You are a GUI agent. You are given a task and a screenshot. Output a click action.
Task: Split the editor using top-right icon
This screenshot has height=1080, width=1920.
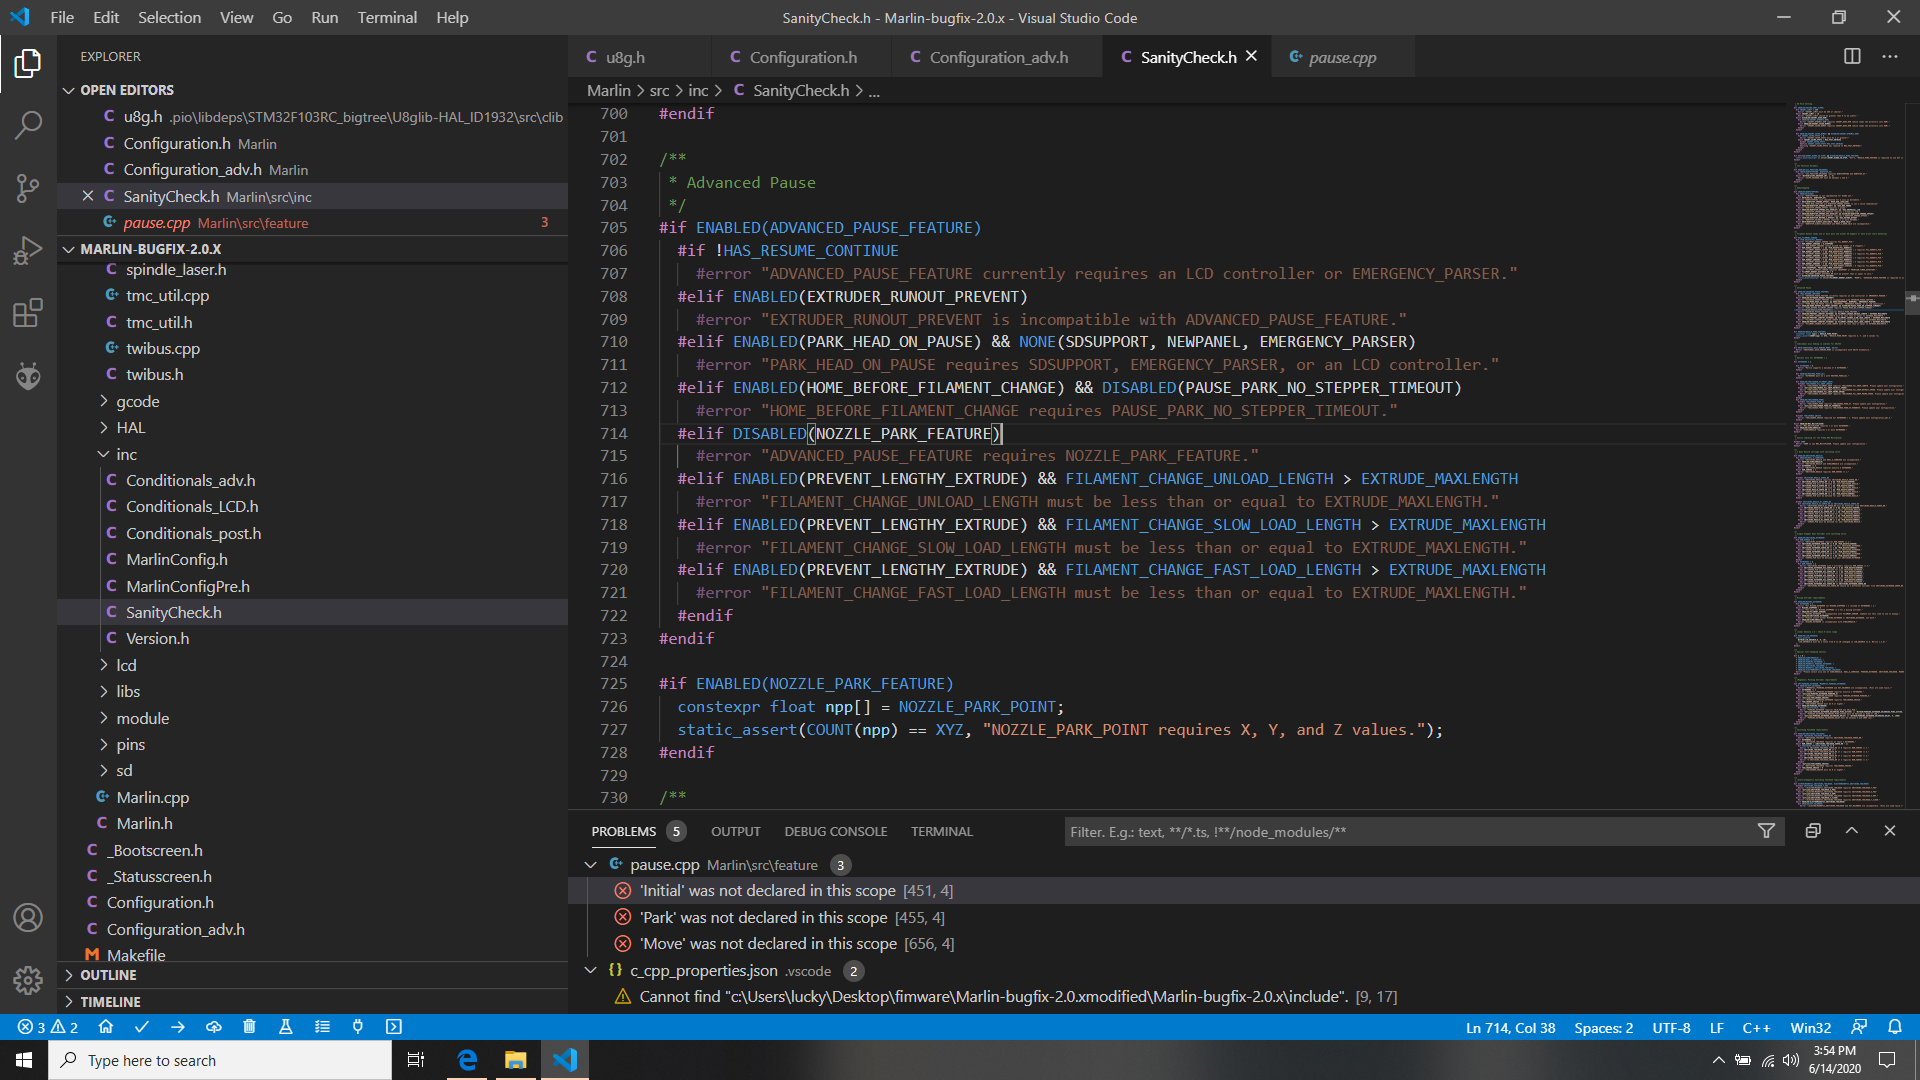coord(1851,56)
